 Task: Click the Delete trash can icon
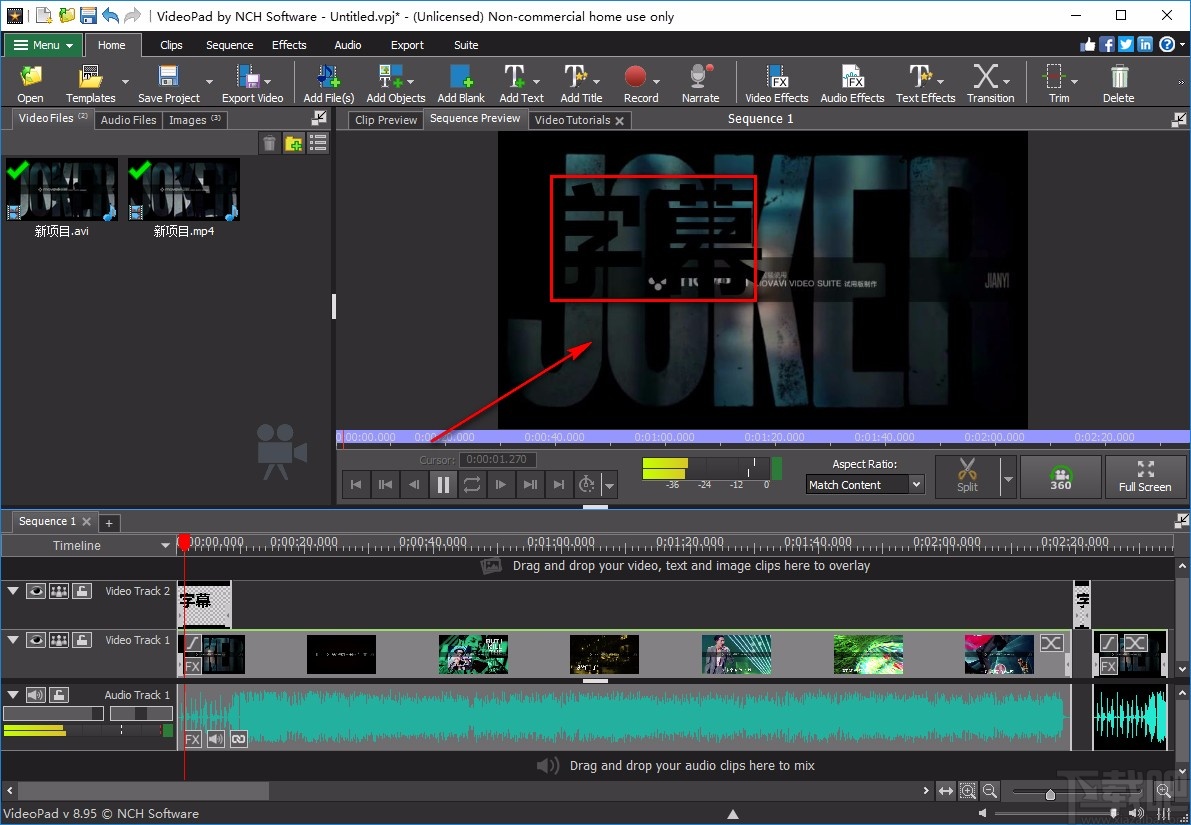coord(1118,83)
